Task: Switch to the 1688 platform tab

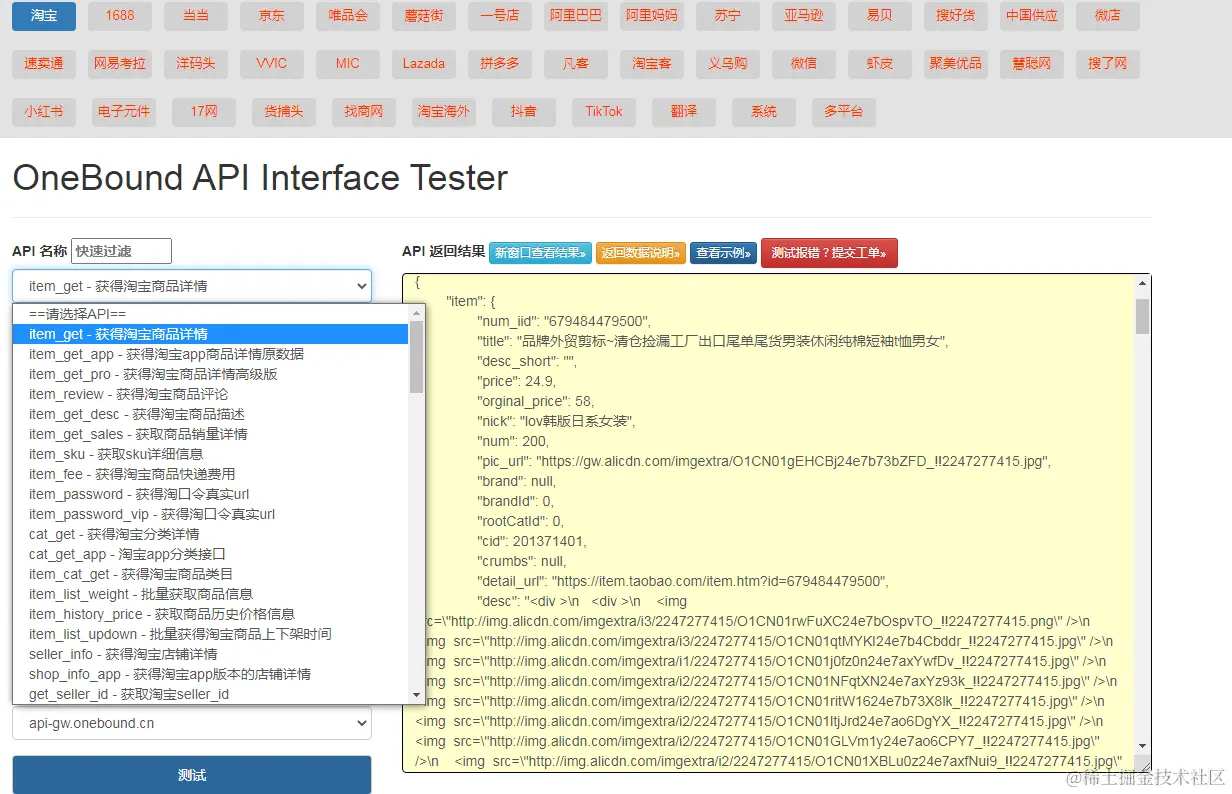Action: tap(120, 16)
